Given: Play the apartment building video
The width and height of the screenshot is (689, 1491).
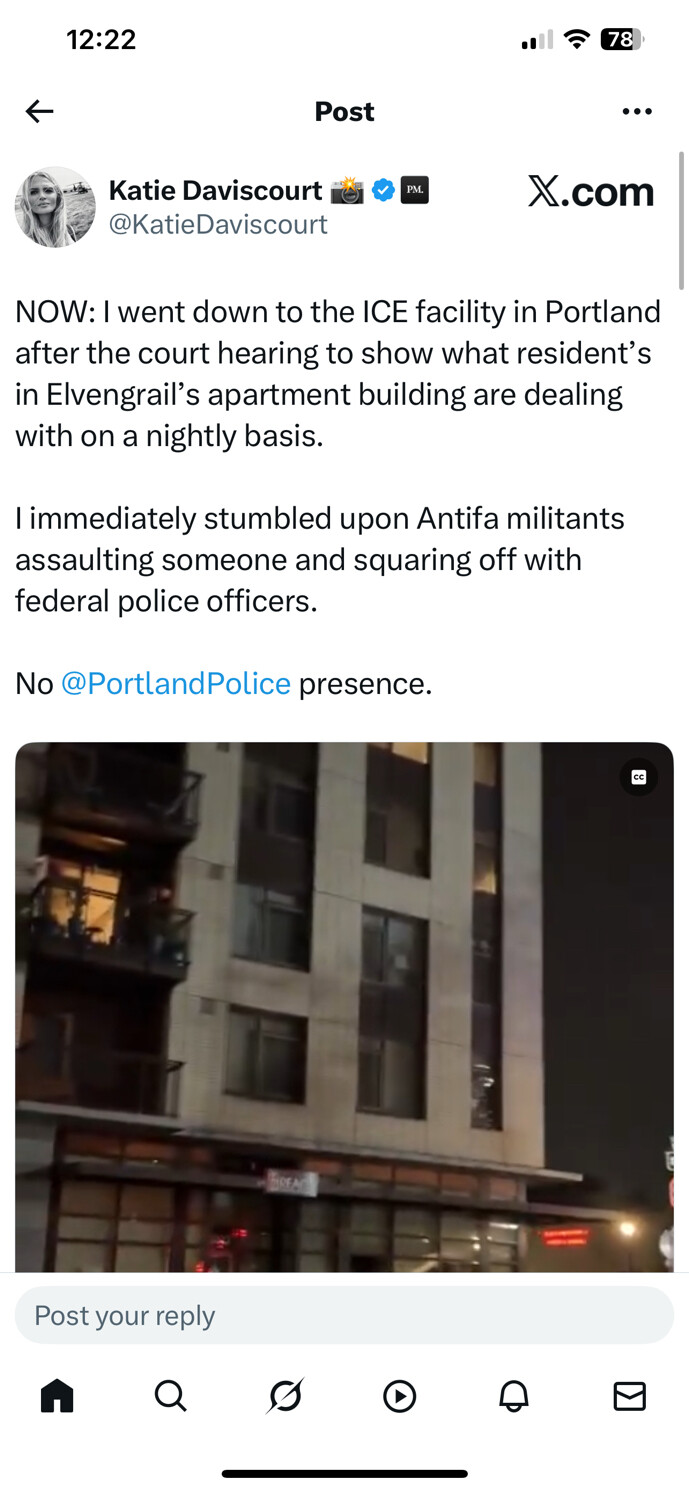Looking at the screenshot, I should pyautogui.click(x=344, y=1007).
